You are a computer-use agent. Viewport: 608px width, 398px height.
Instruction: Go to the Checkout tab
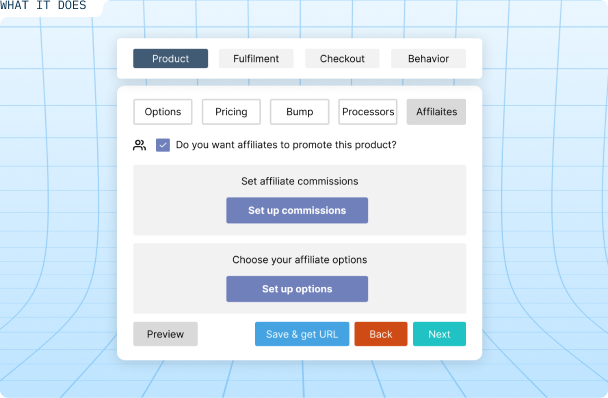coord(342,59)
